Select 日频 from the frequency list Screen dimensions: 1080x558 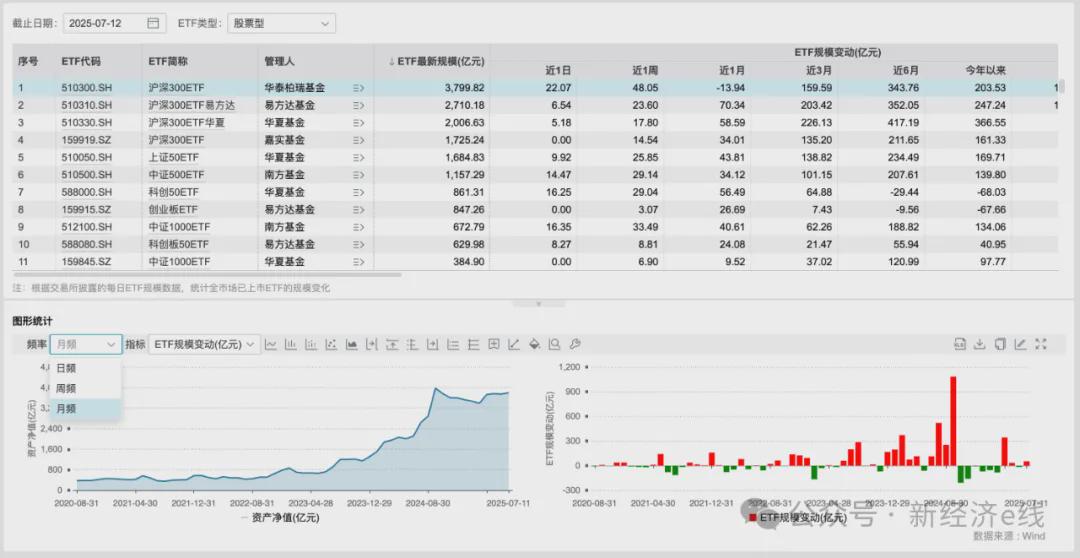click(x=85, y=369)
